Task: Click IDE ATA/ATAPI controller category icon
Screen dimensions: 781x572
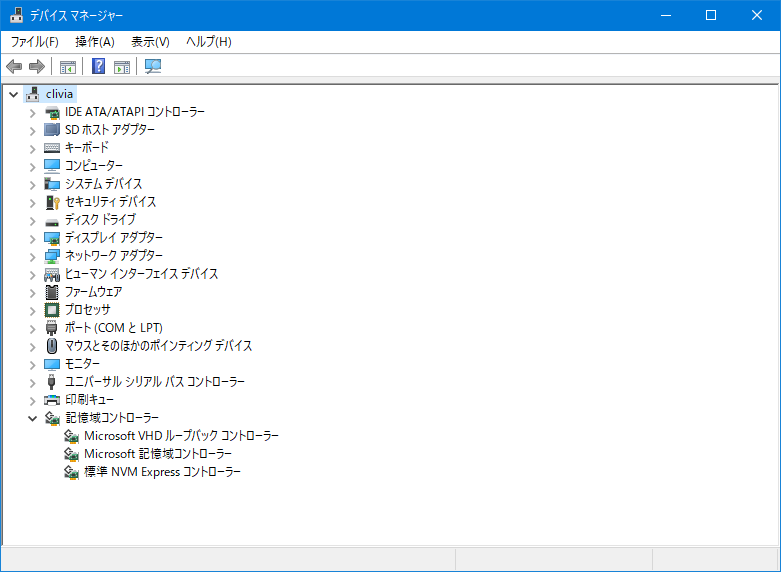Action: pyautogui.click(x=52, y=112)
